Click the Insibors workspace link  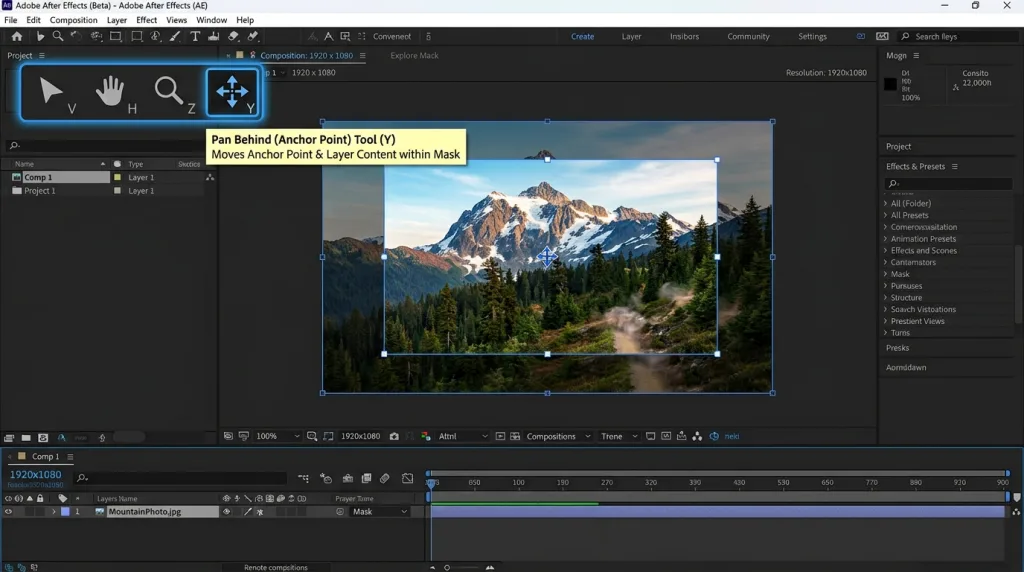pyautogui.click(x=684, y=37)
